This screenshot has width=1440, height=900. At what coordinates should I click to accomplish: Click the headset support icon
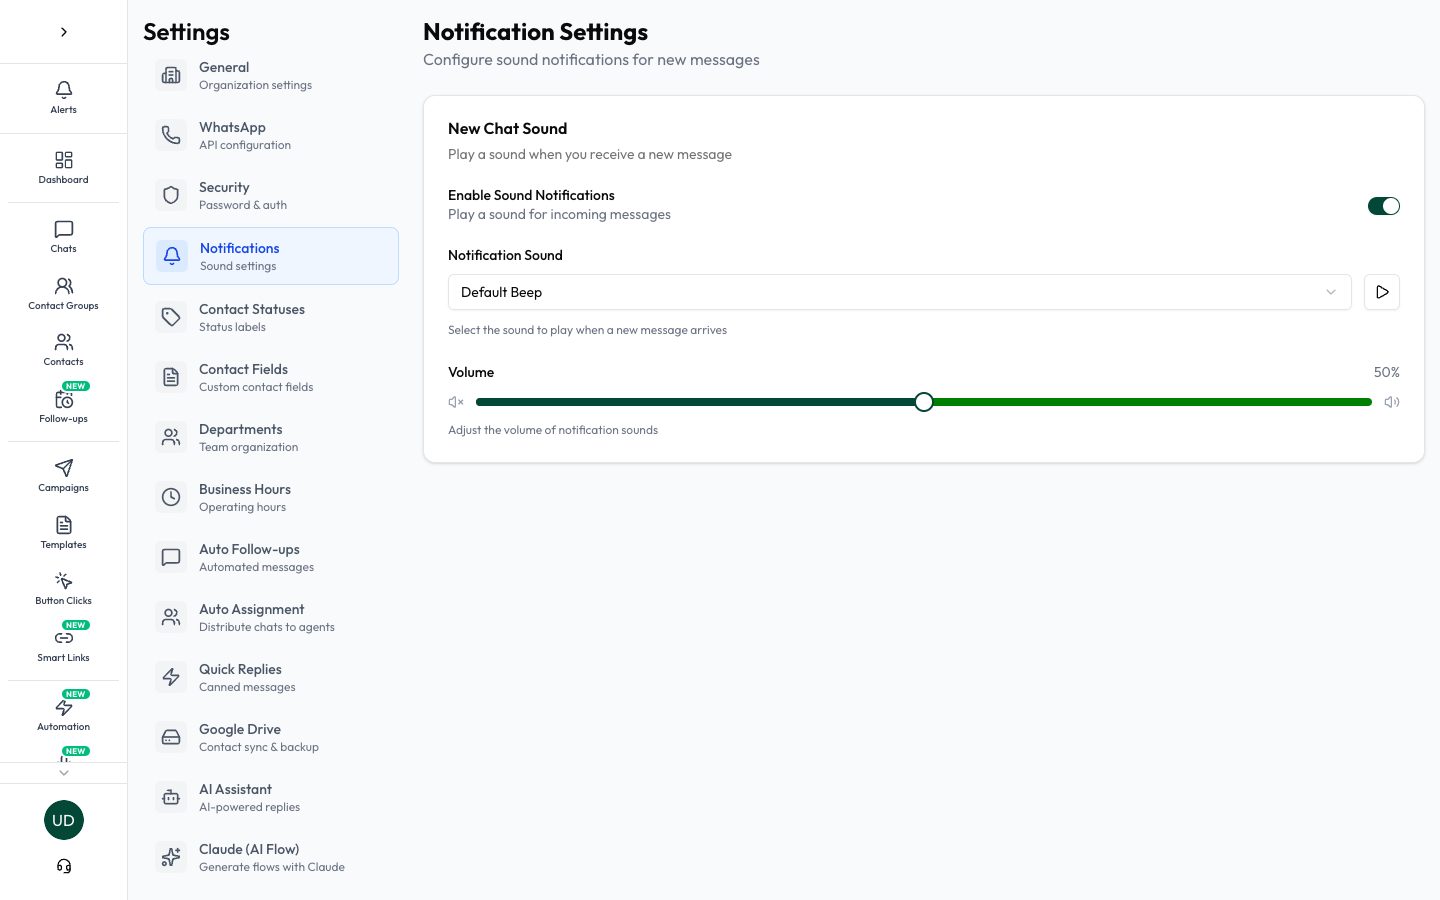(64, 866)
